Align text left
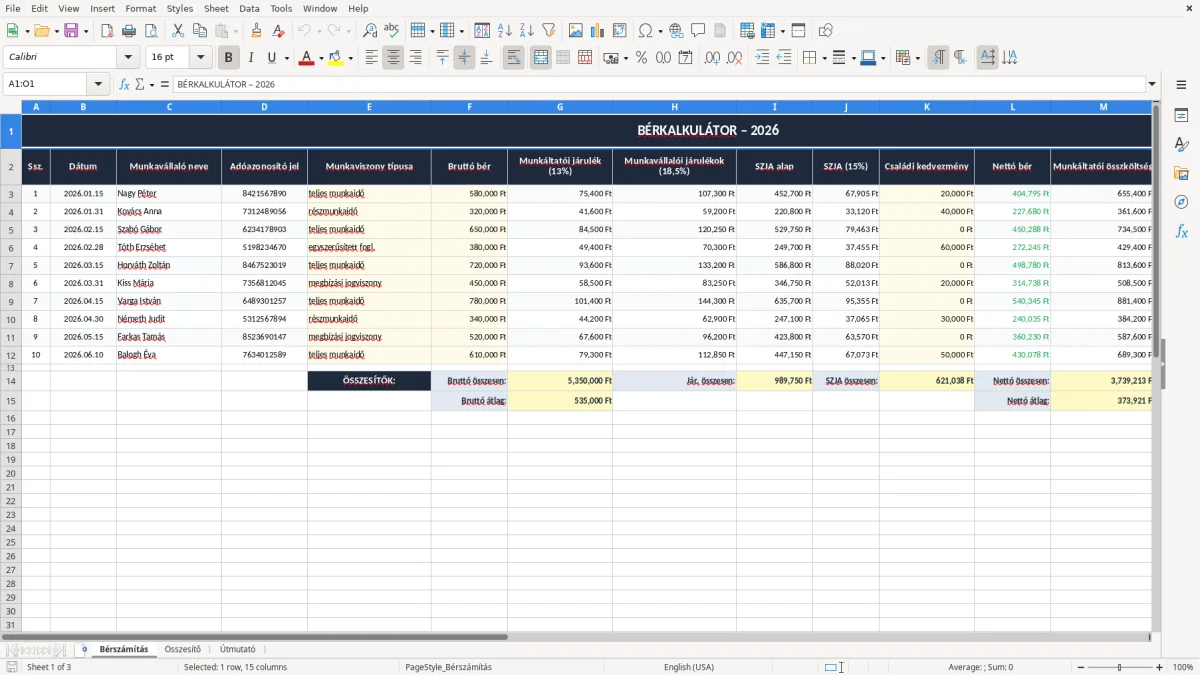 coord(372,58)
